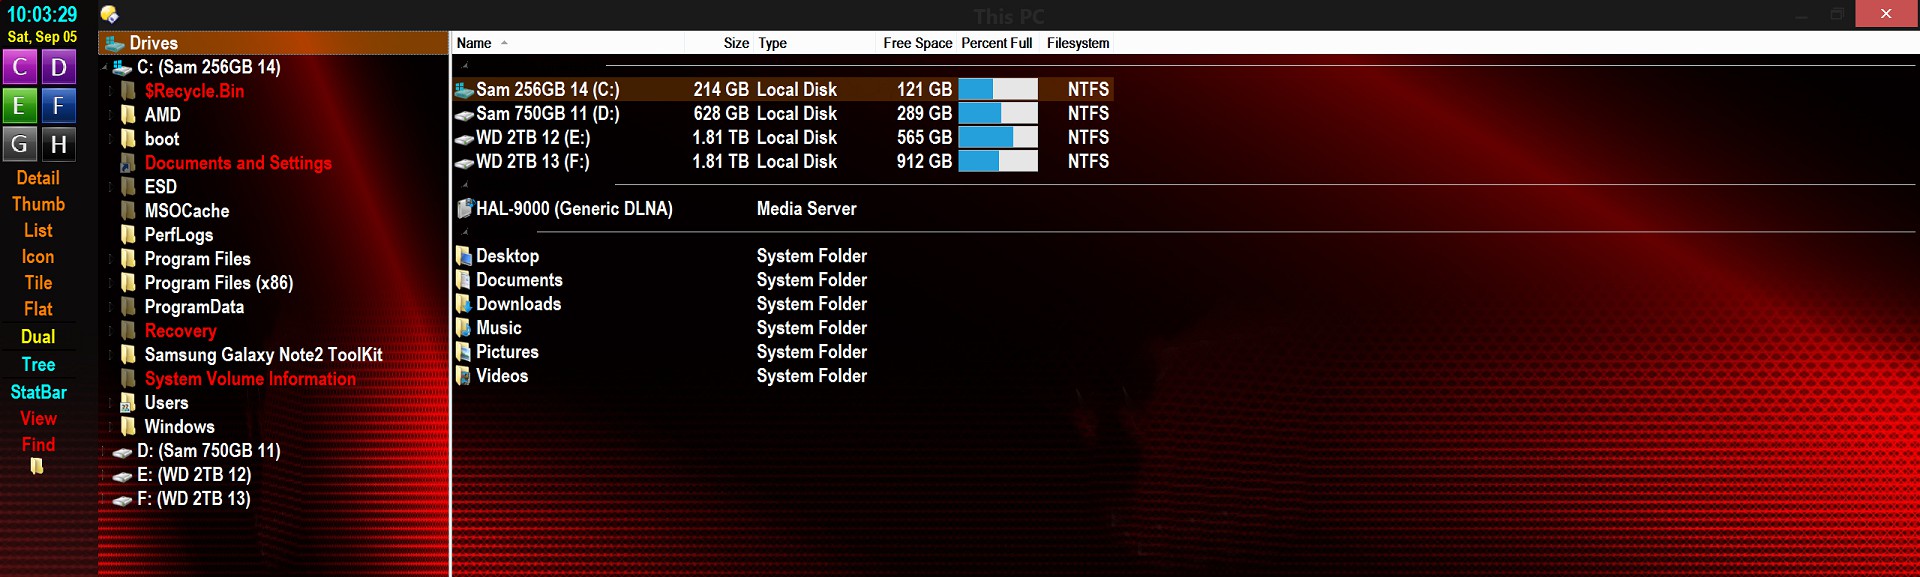Click the green E drive button
Screen dimensions: 1920x577
(19, 105)
